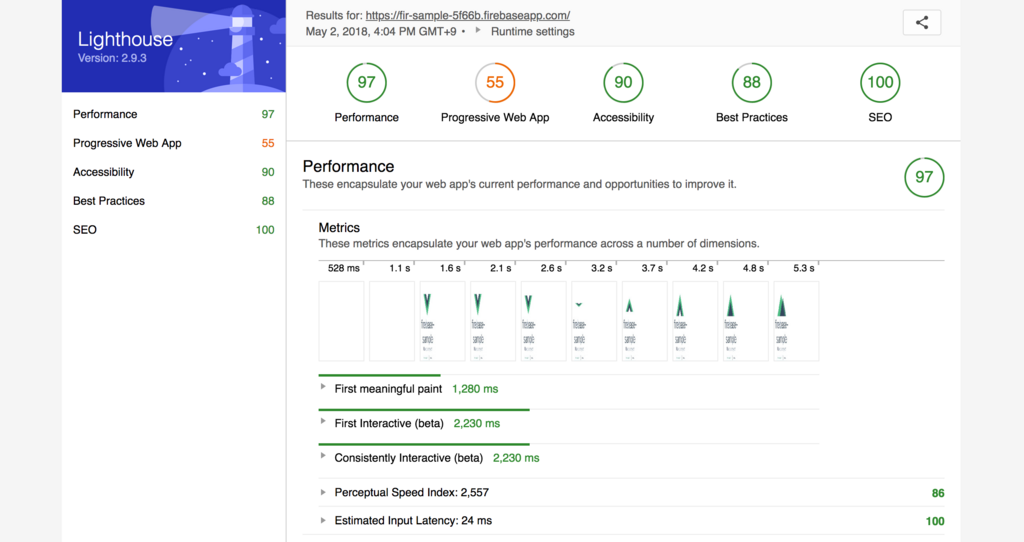
Task: Select Performance in the left sidebar
Action: point(174,114)
